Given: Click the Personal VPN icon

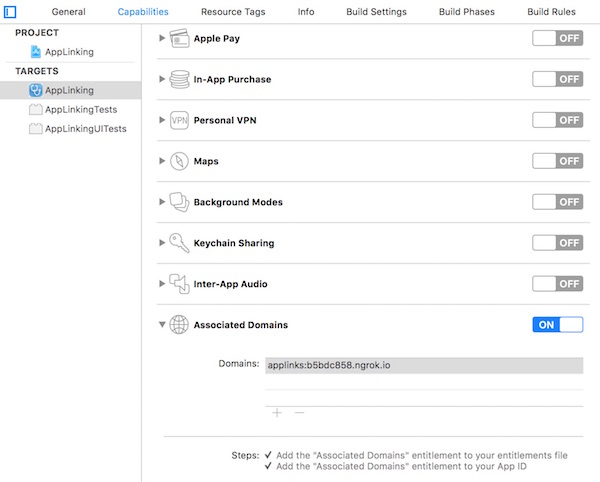Looking at the screenshot, I should [179, 120].
